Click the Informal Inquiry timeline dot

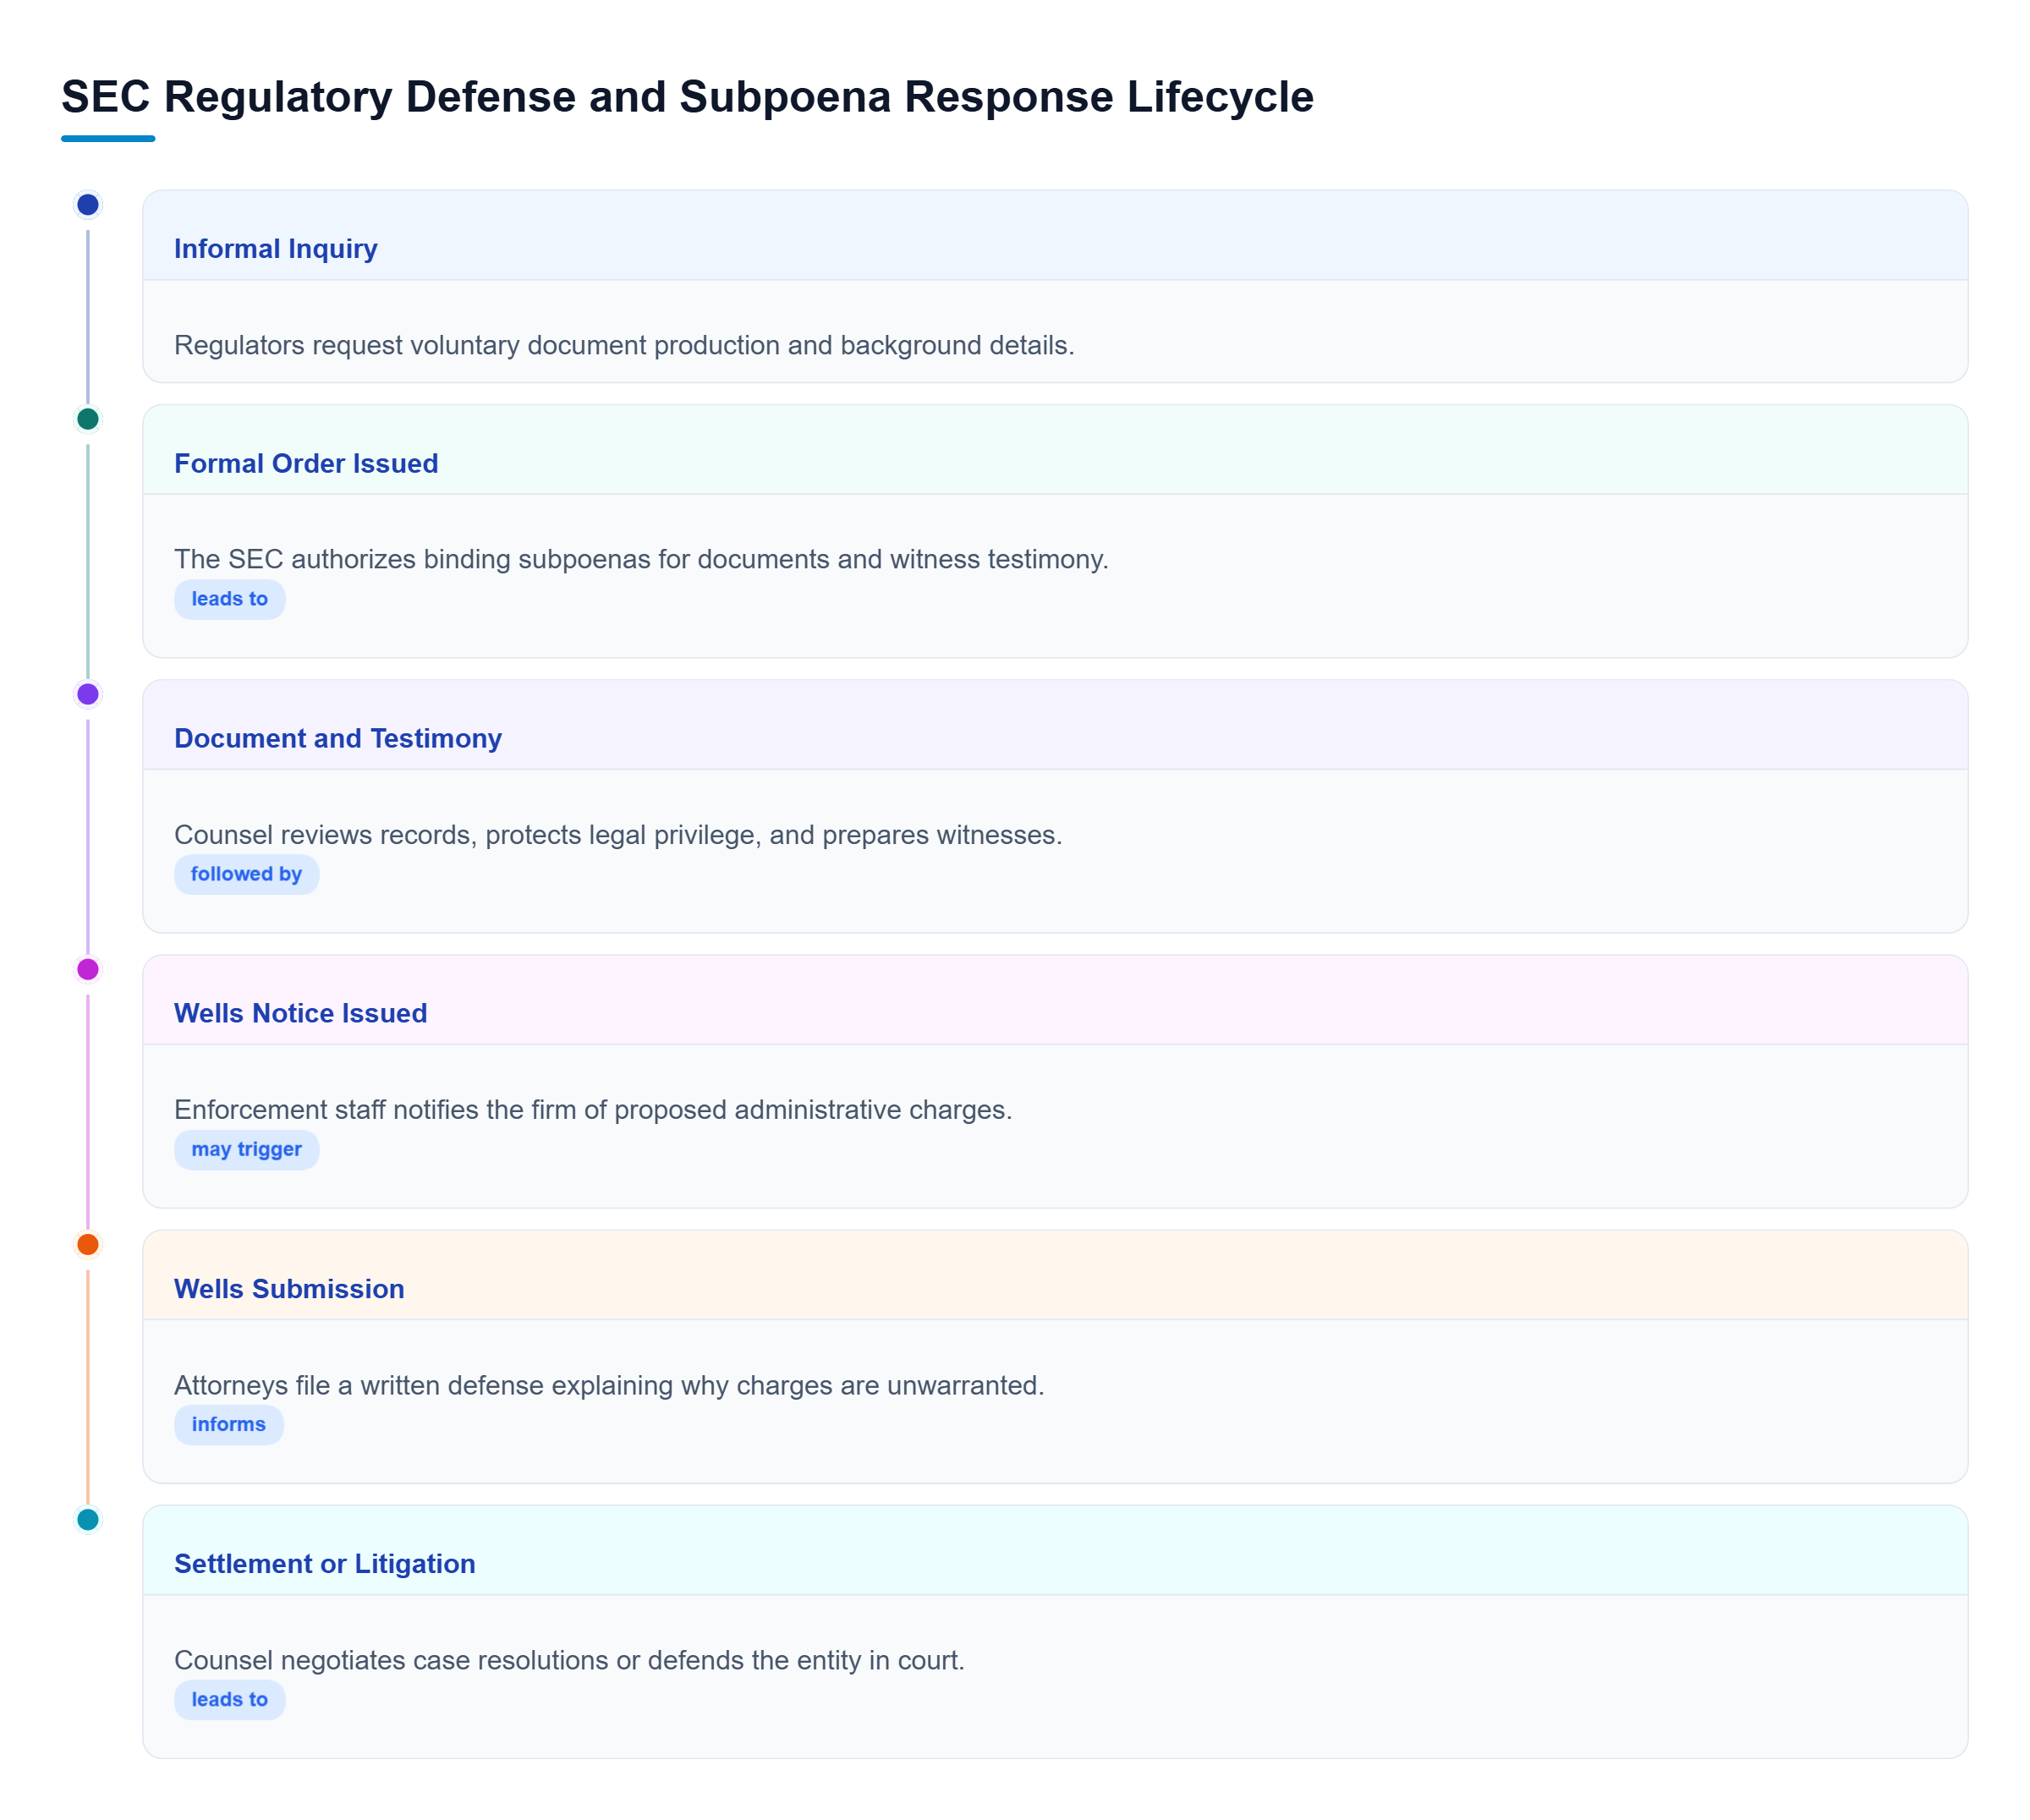point(88,205)
